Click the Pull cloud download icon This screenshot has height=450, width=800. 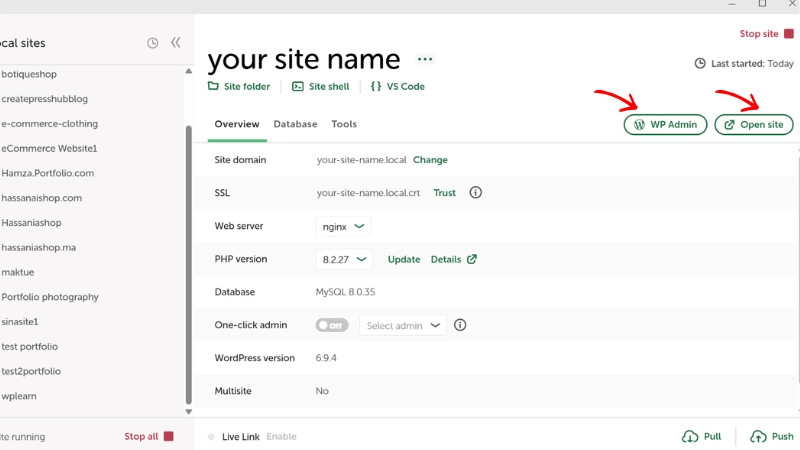point(690,437)
